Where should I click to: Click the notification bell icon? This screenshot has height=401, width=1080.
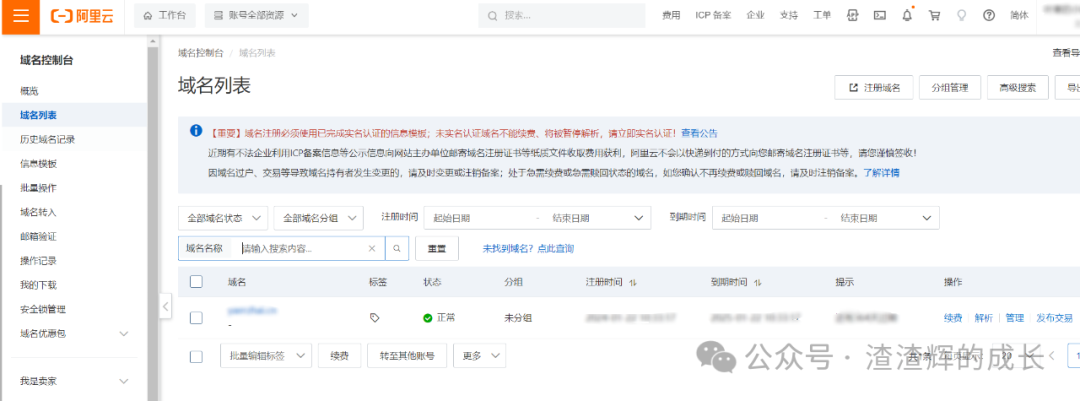coord(907,15)
